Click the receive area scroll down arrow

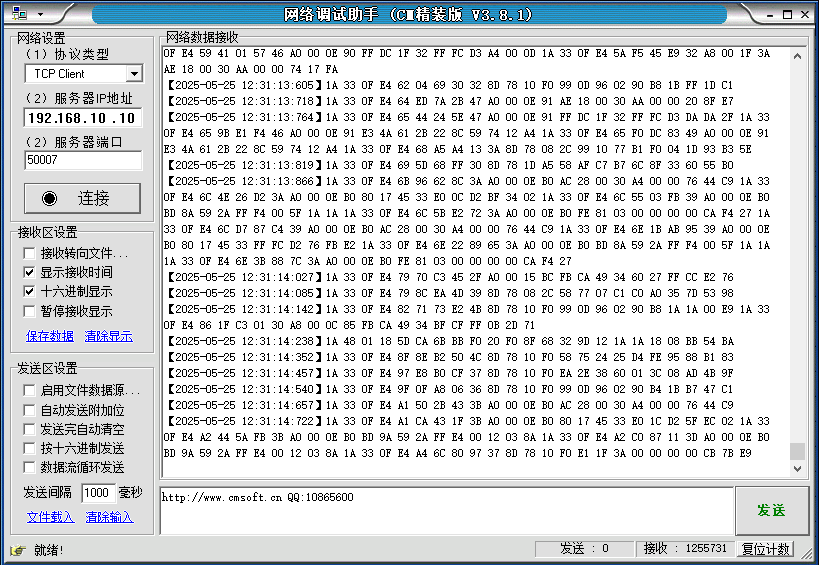[797, 468]
